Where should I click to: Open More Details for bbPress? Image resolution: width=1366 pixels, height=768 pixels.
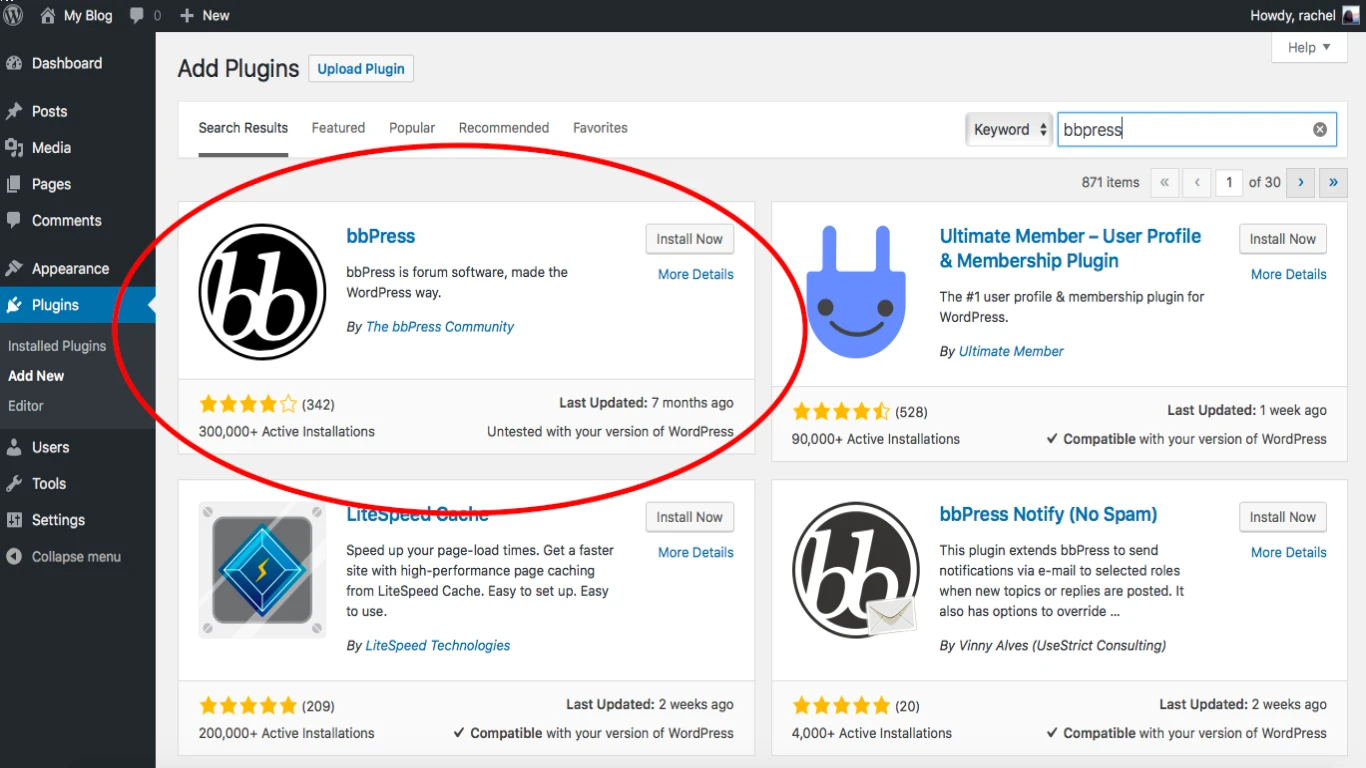(x=696, y=274)
